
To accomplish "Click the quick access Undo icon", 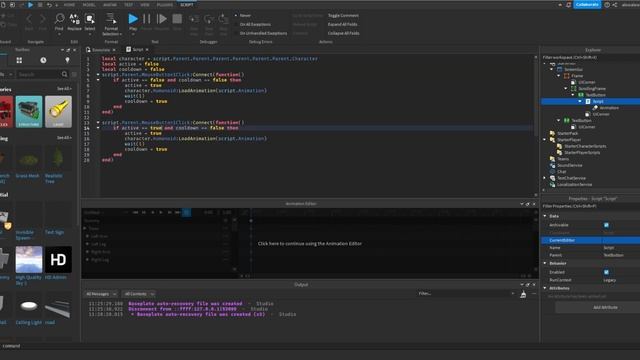I will [49, 4].
